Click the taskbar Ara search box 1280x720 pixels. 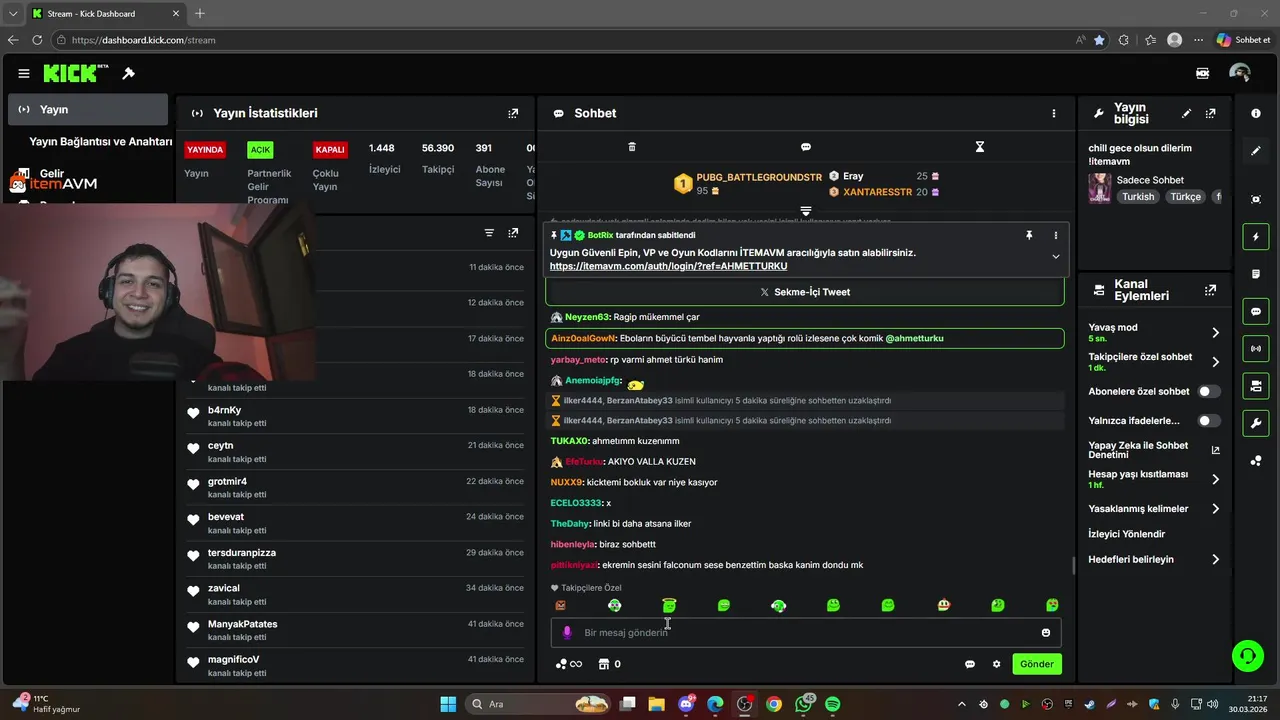(540, 704)
